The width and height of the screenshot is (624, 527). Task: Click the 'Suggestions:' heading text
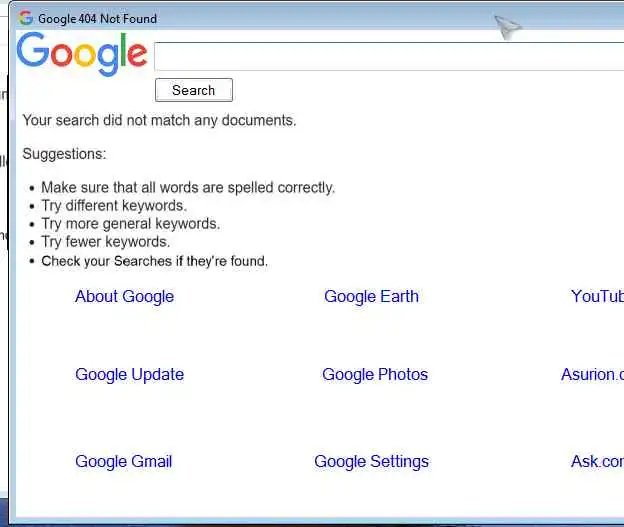[64, 154]
